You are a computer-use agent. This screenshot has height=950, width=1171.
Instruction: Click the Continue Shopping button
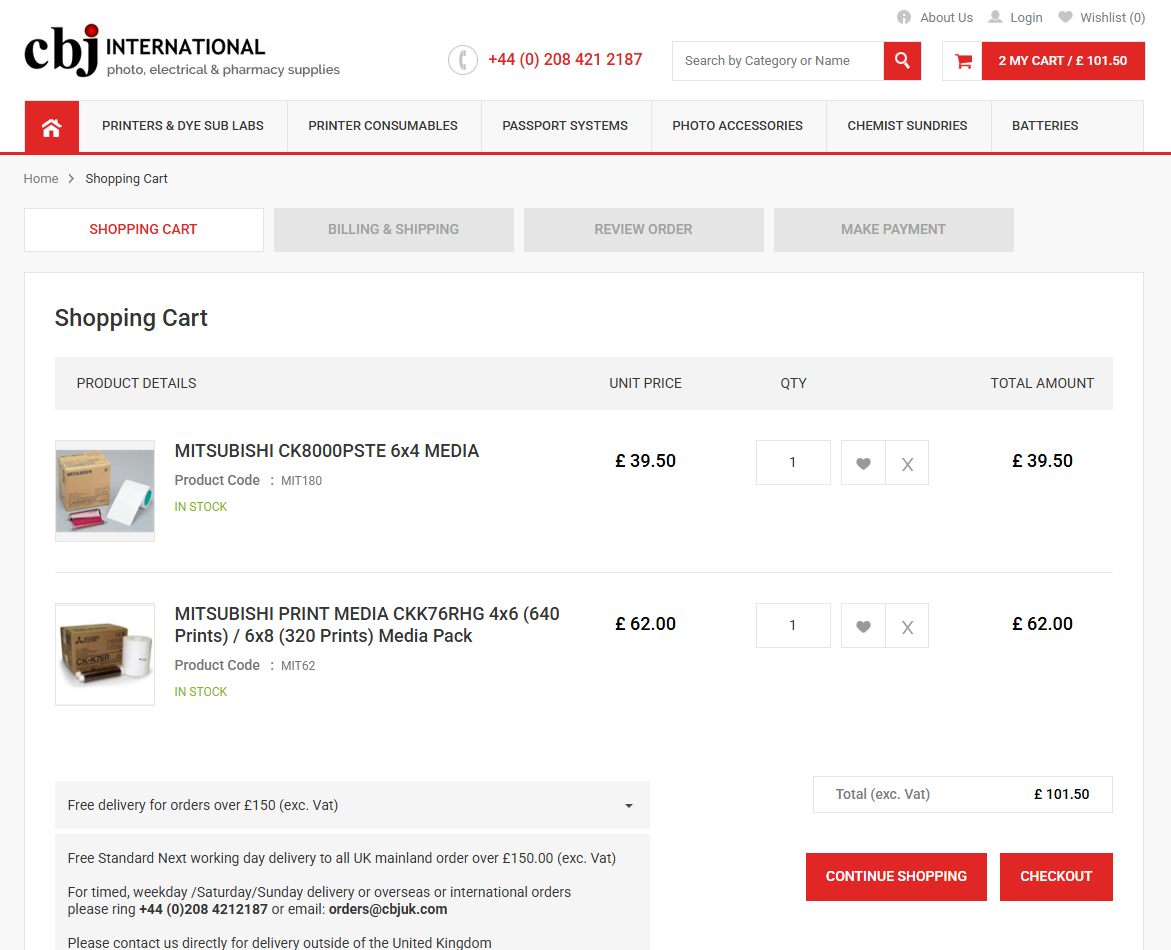(896, 876)
